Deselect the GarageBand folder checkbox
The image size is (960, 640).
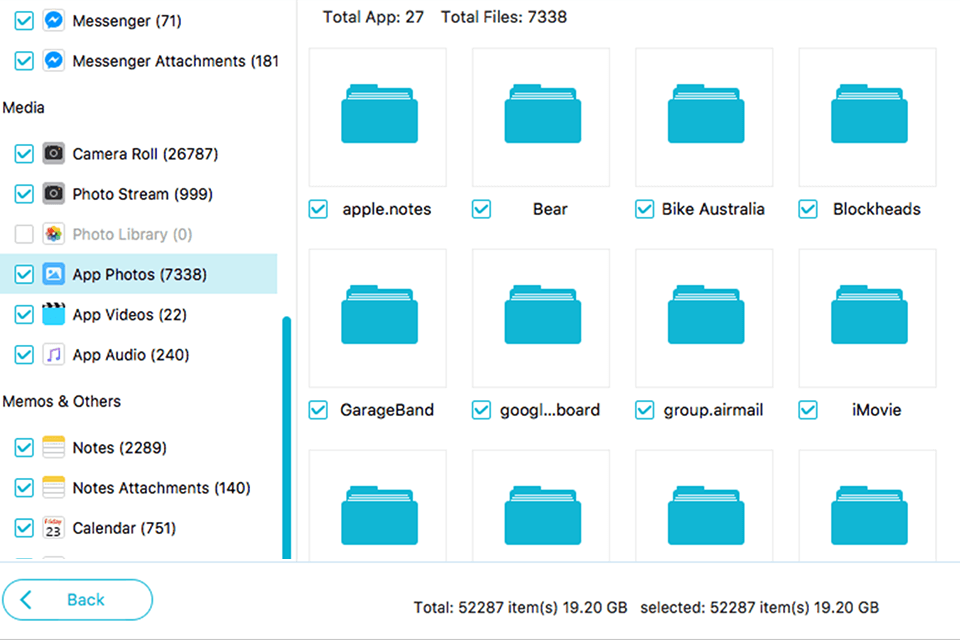coord(318,410)
